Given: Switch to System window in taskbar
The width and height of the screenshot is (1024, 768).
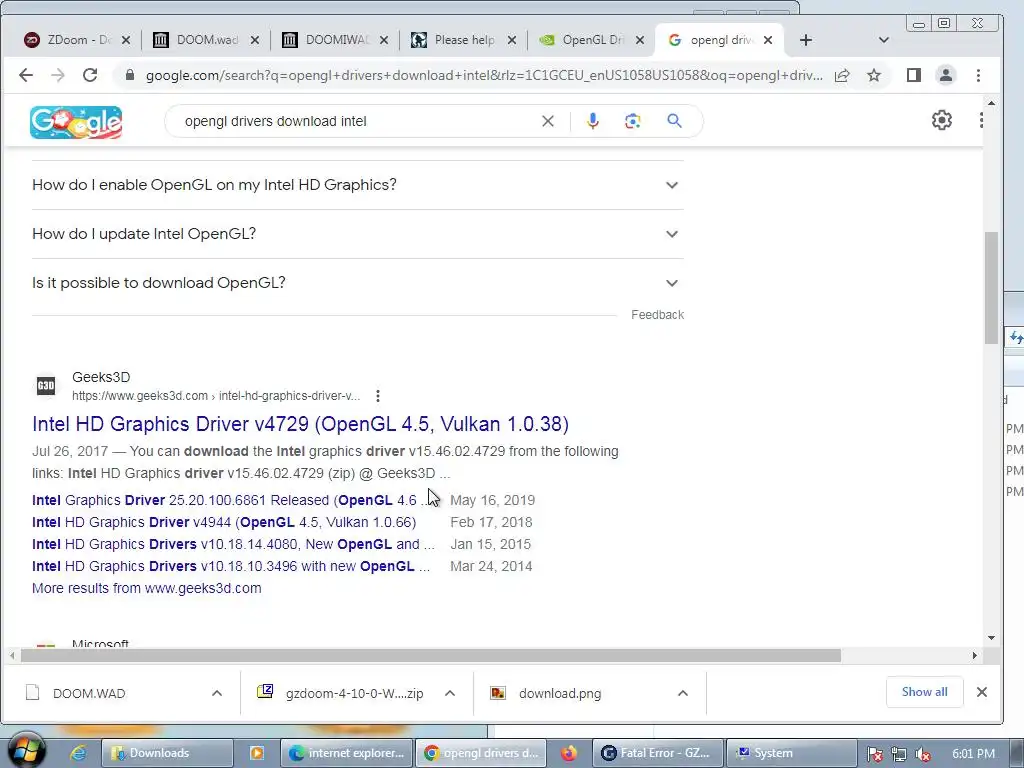Looking at the screenshot, I should [x=792, y=753].
